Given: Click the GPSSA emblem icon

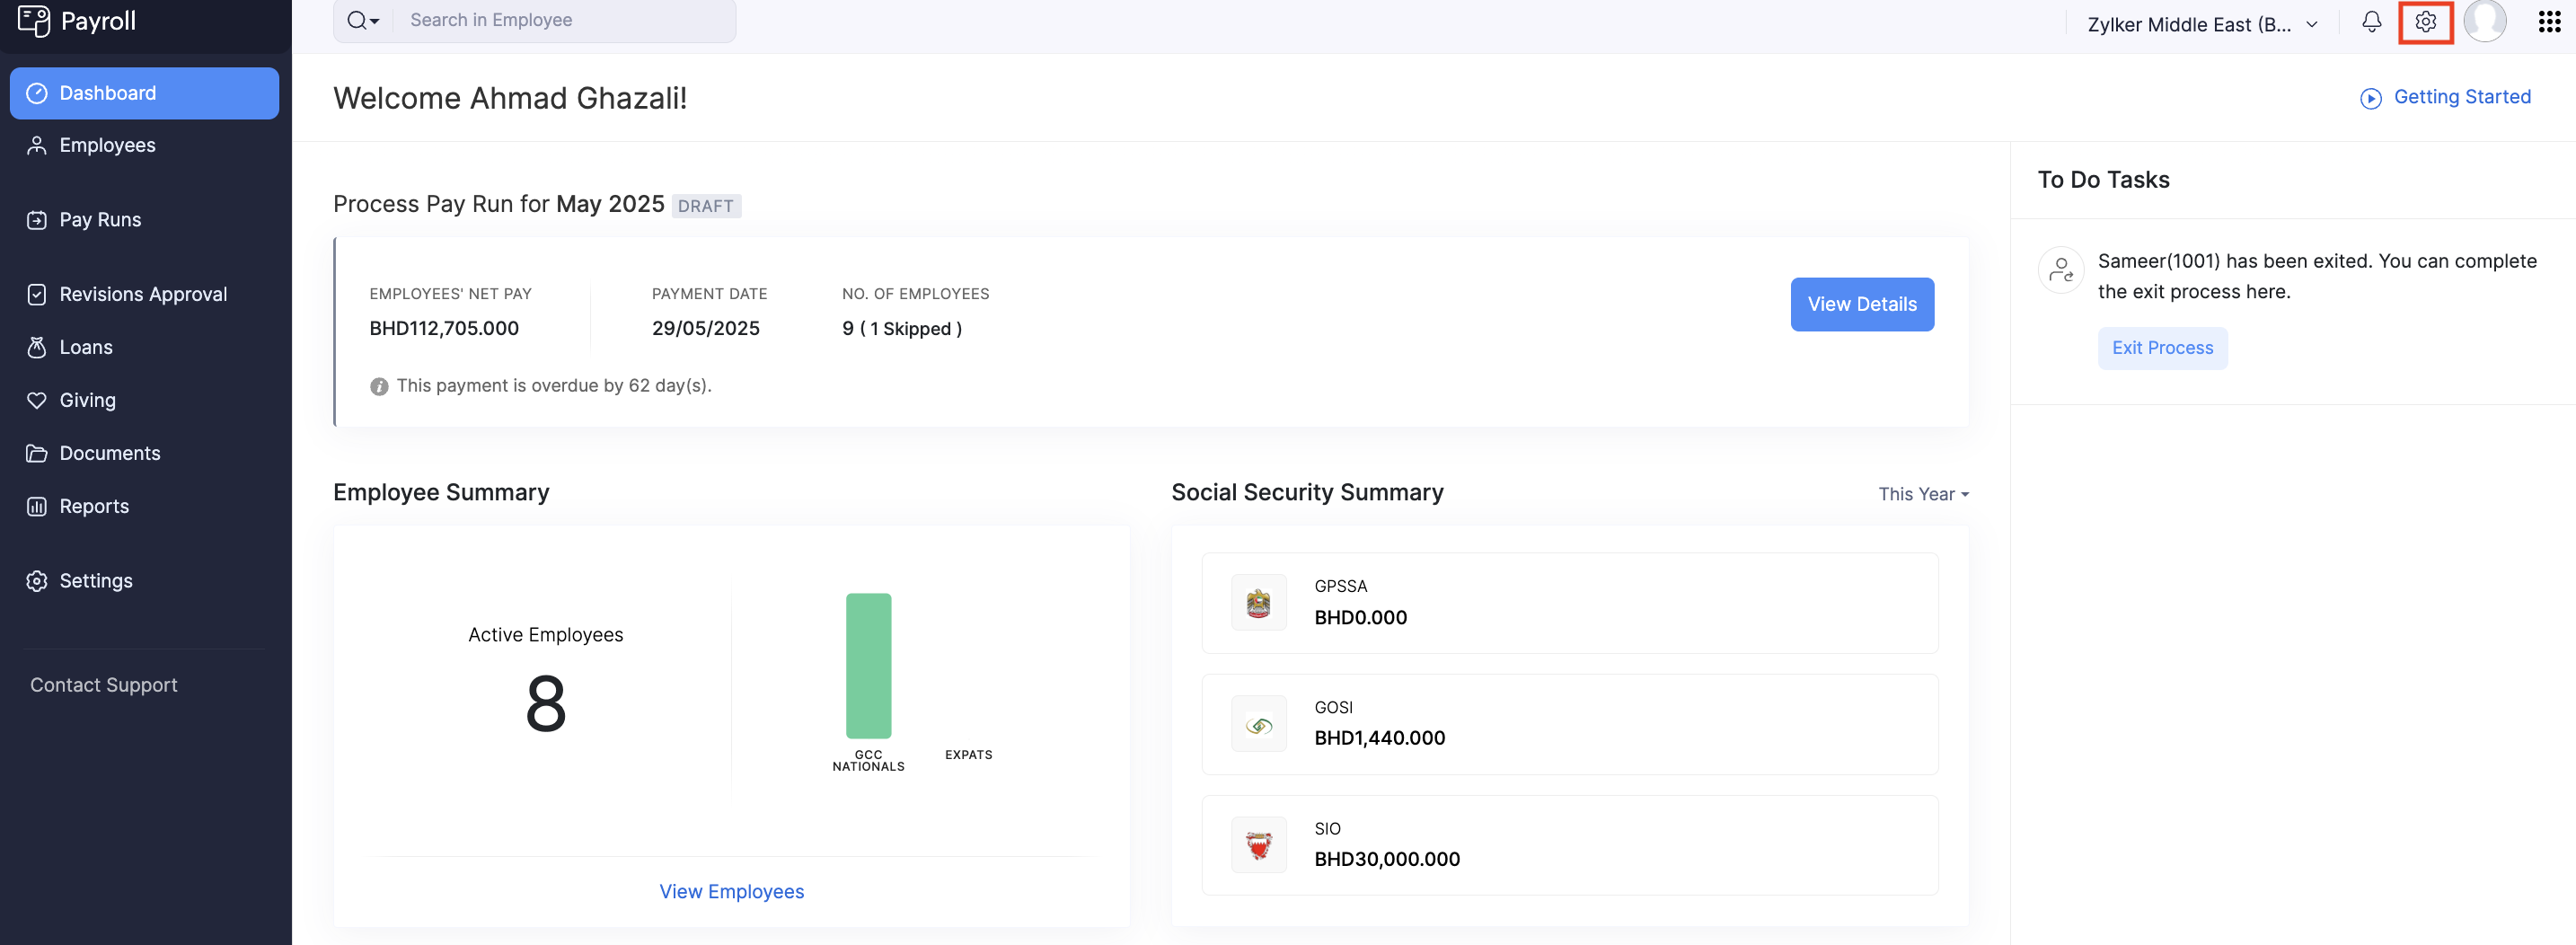Looking at the screenshot, I should coord(1258,603).
